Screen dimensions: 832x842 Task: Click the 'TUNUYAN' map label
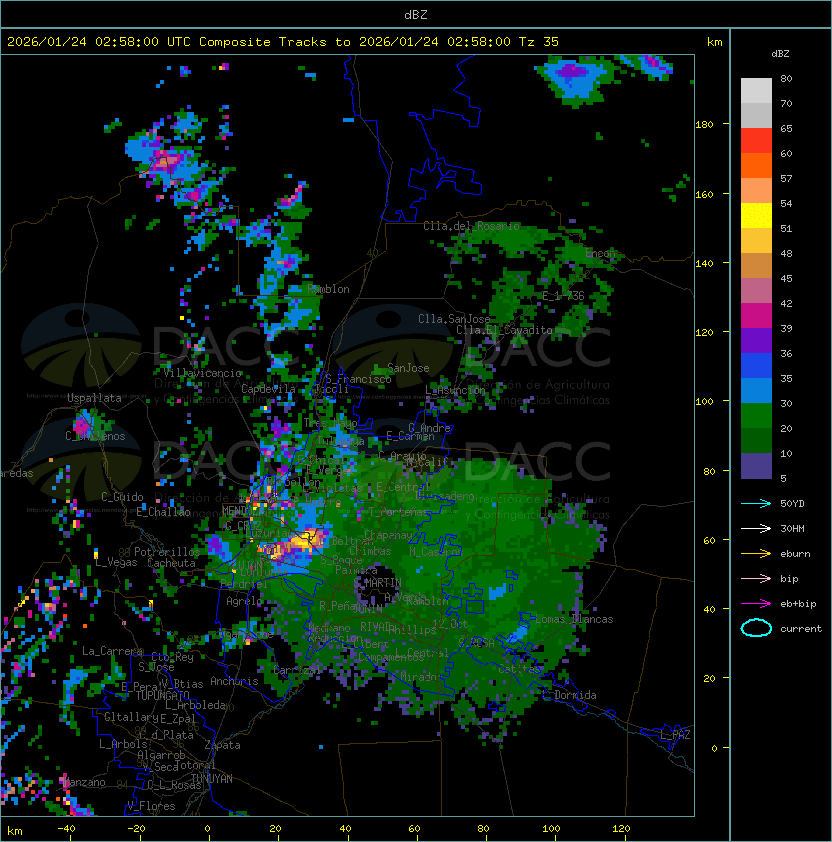click(212, 779)
